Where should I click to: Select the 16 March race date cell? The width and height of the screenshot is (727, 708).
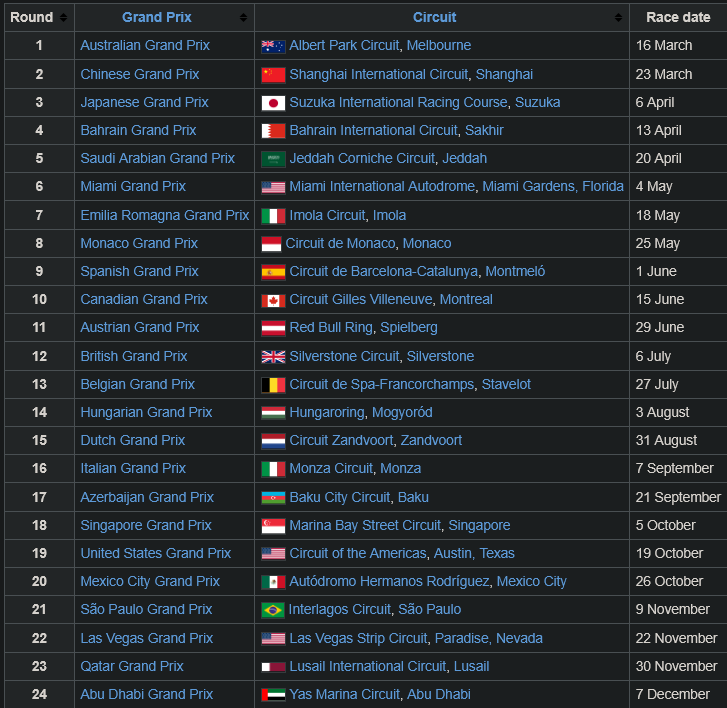click(678, 45)
